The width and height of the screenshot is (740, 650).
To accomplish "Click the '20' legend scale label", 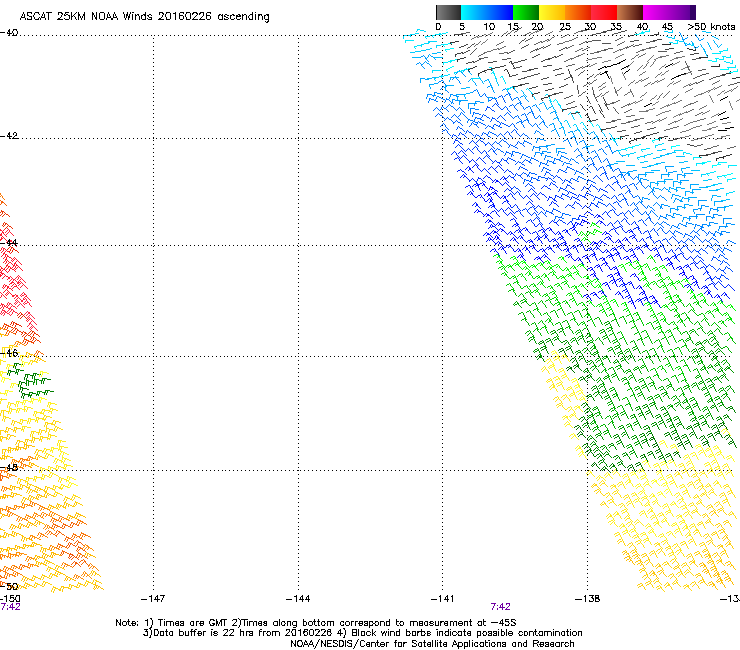I will click(537, 27).
